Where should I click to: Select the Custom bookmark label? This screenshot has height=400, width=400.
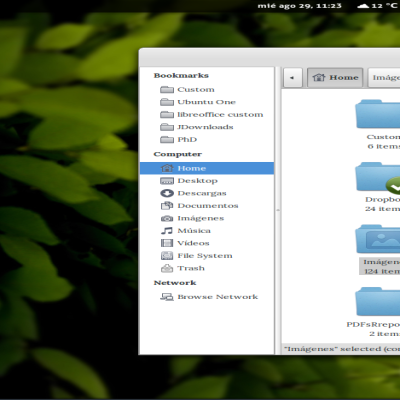tap(196, 90)
